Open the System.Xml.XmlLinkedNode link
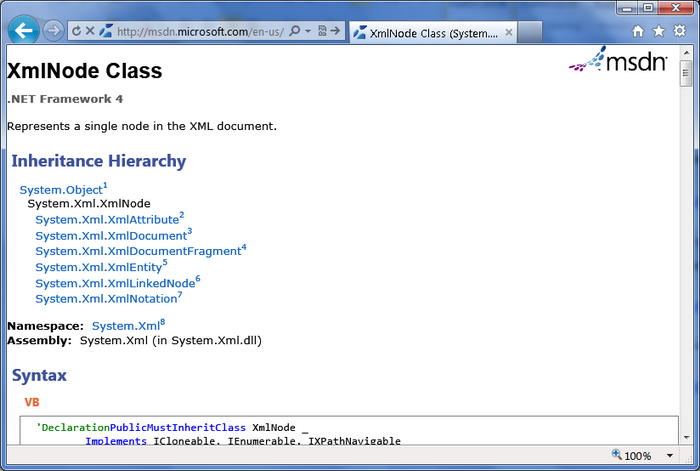700x471 pixels. click(114, 283)
